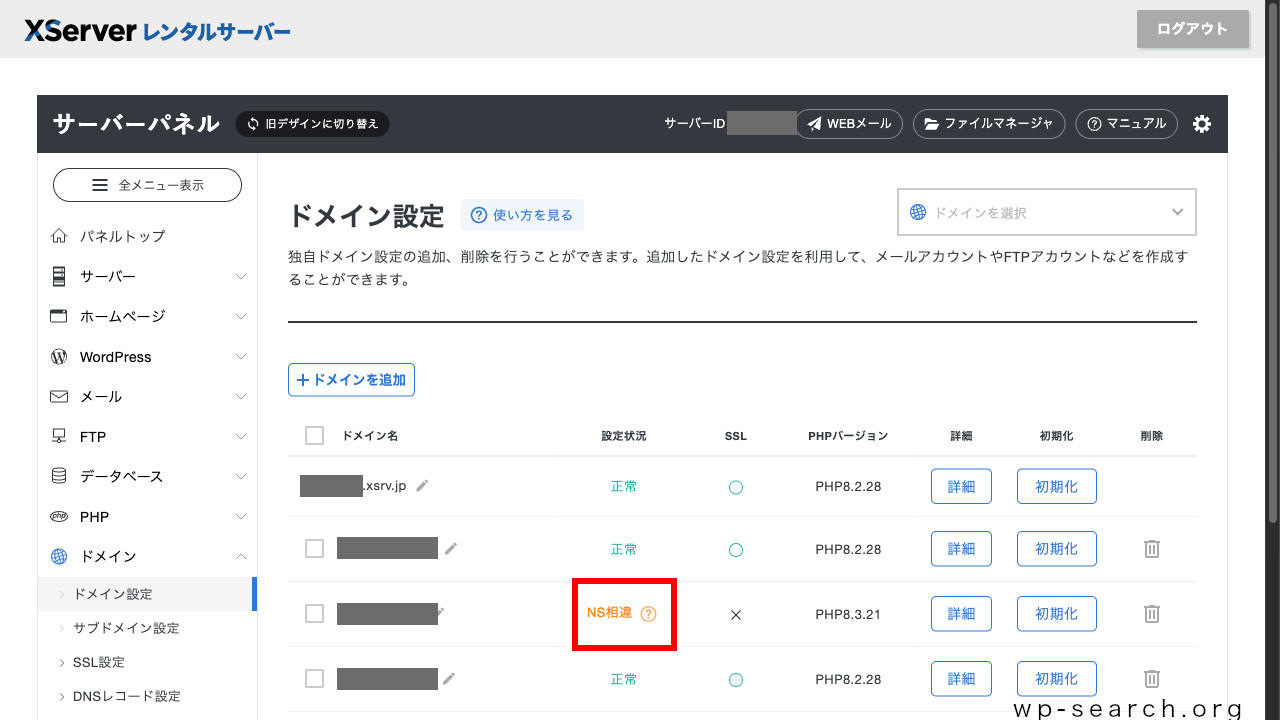
Task: Open the ファイルマネージャ tool
Action: point(988,124)
